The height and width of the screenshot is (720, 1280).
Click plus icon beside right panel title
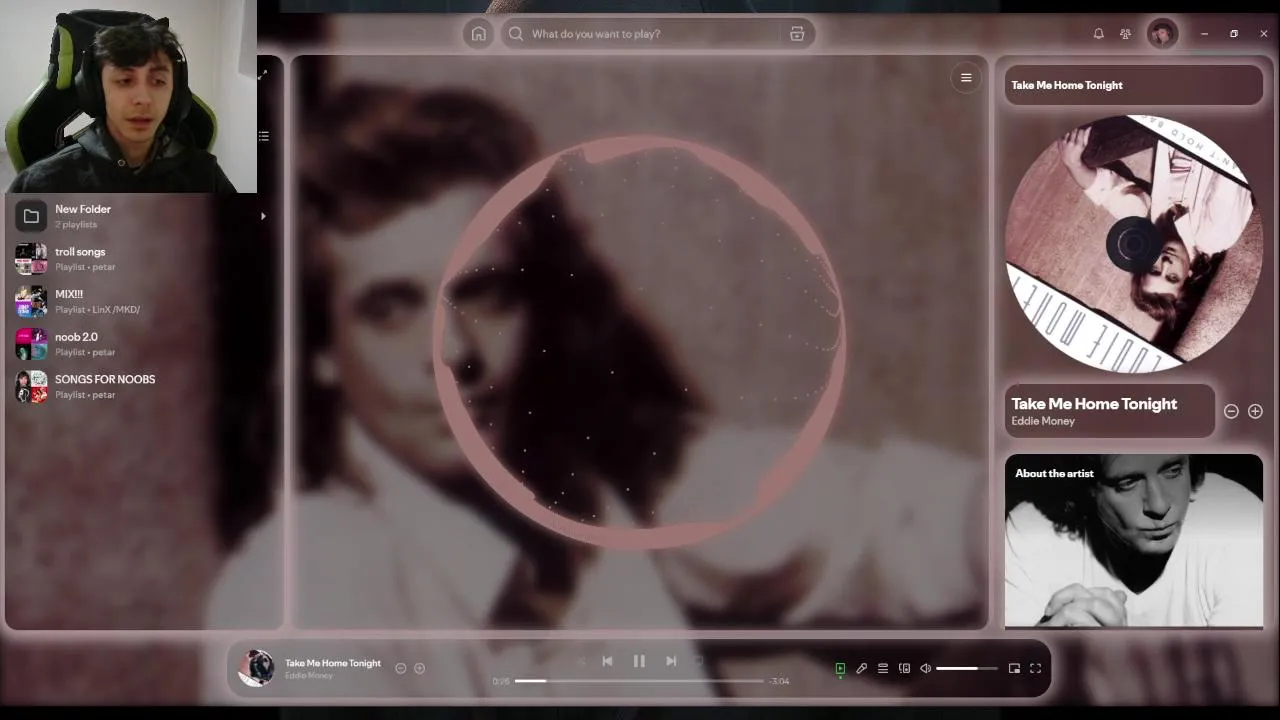coord(1255,411)
